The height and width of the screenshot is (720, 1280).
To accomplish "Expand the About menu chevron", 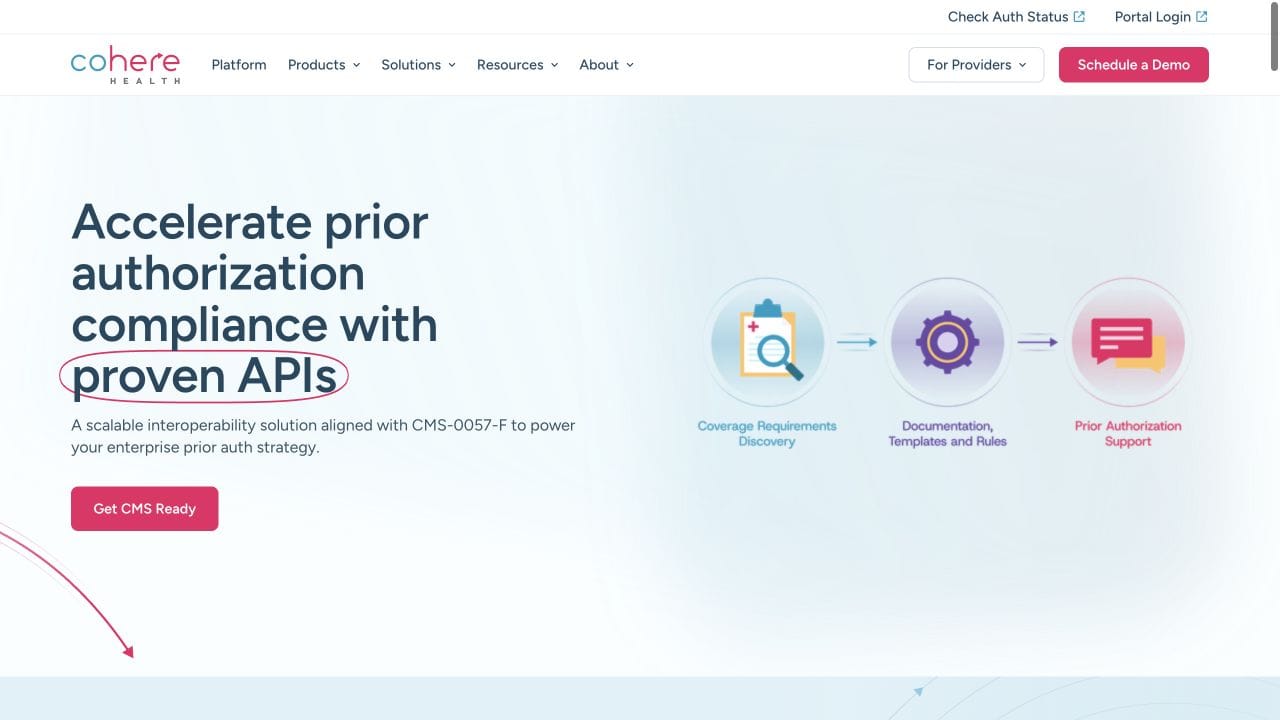I will [630, 65].
